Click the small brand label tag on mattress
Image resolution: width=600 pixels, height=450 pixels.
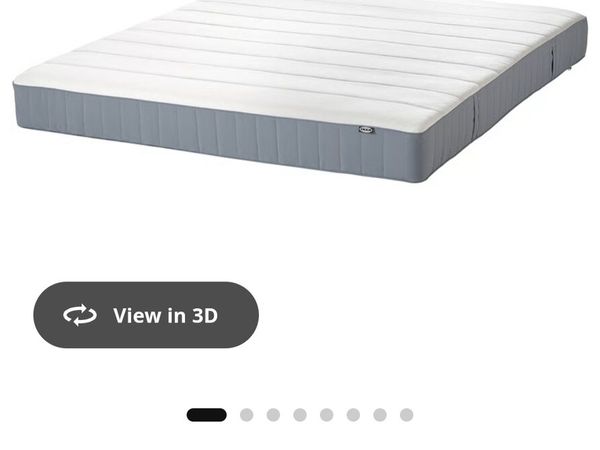tap(367, 130)
